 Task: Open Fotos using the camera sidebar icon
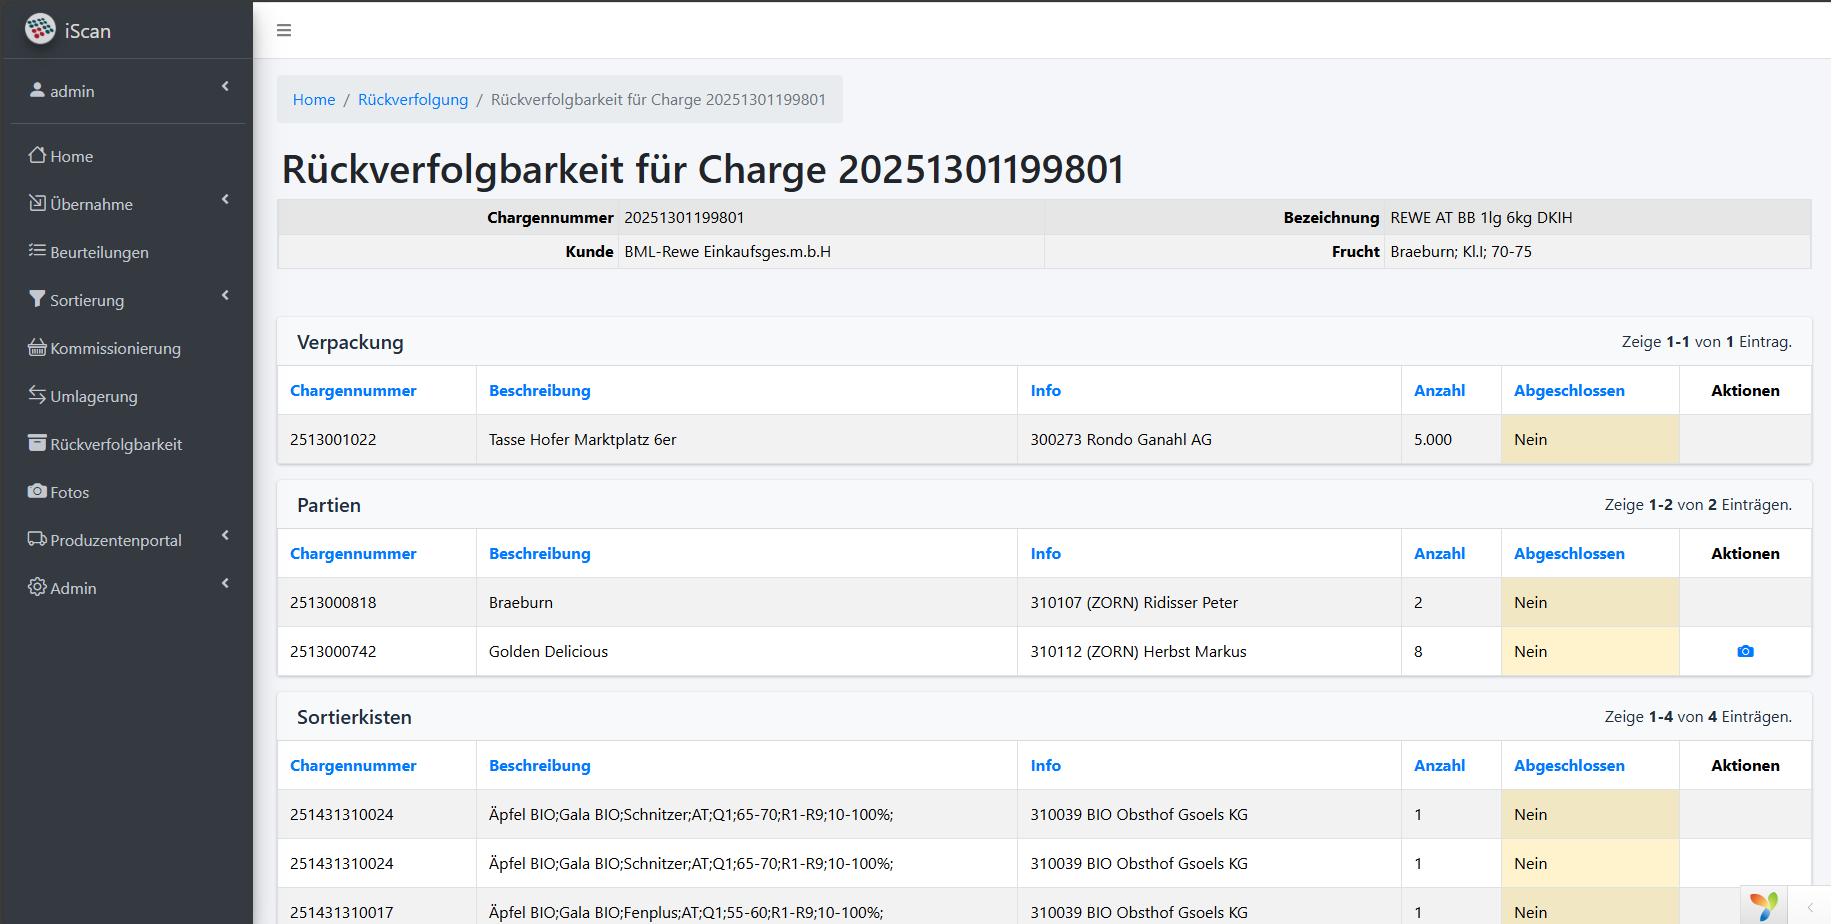[x=37, y=491]
